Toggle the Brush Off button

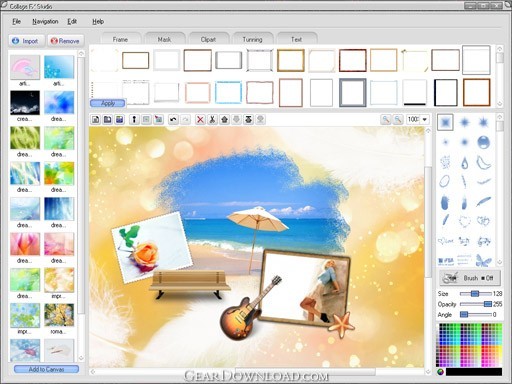[x=470, y=278]
